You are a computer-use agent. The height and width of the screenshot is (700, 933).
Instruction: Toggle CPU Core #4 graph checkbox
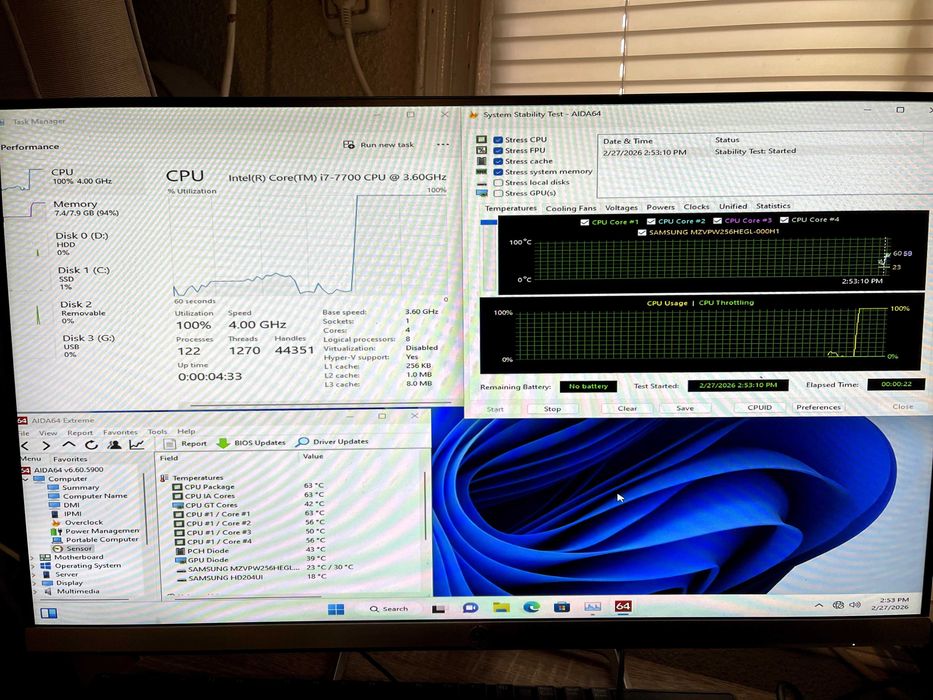(x=784, y=220)
